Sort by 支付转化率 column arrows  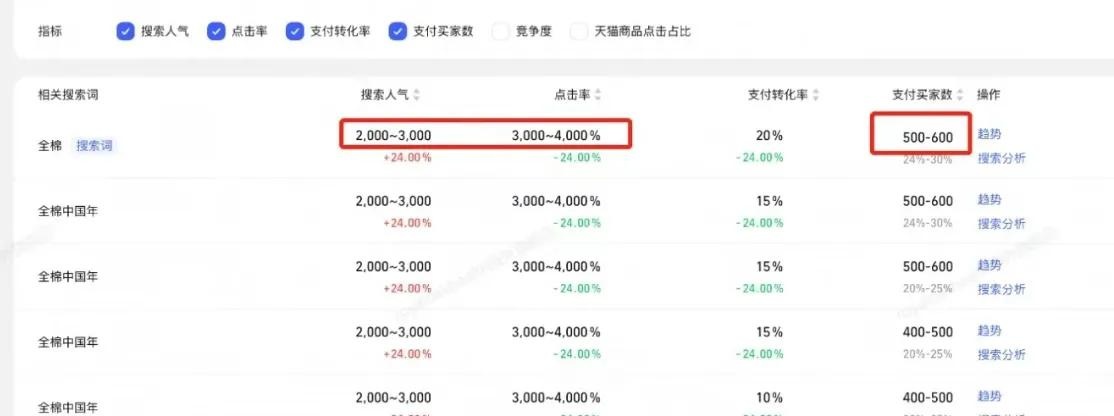tap(816, 95)
